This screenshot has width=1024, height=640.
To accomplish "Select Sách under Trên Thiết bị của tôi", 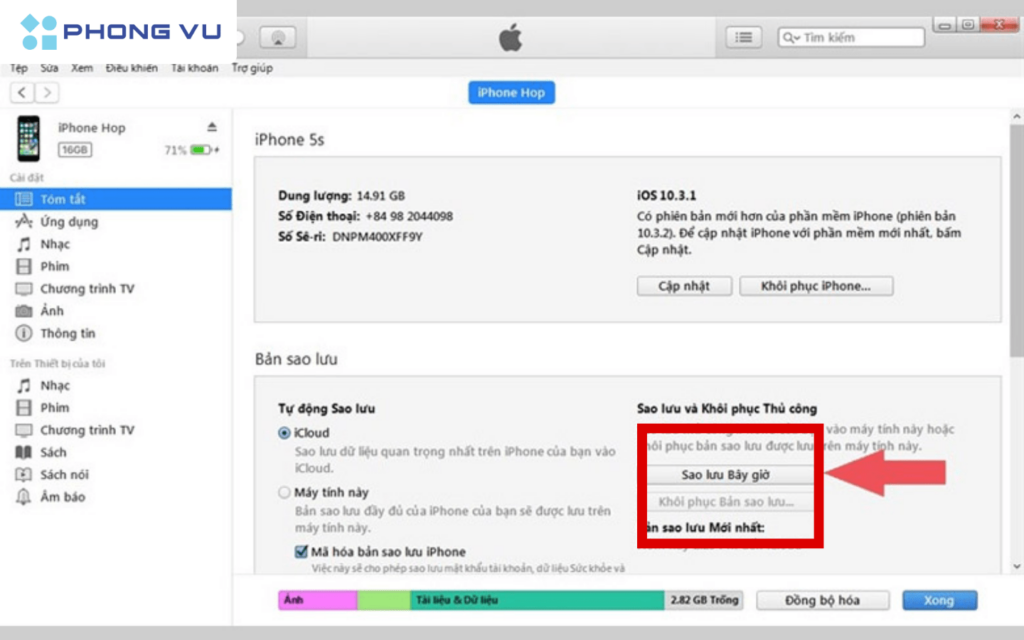I will pyautogui.click(x=53, y=452).
